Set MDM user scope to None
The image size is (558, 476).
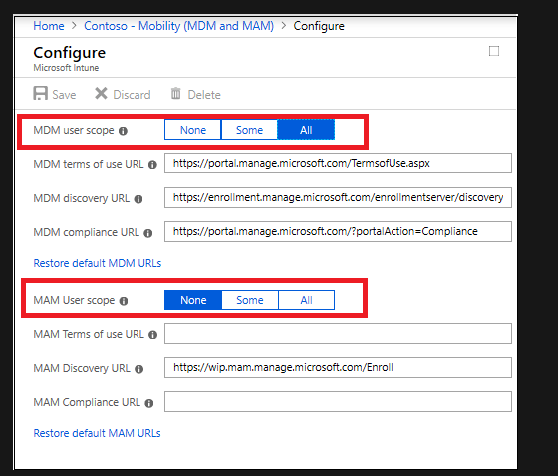coord(193,130)
